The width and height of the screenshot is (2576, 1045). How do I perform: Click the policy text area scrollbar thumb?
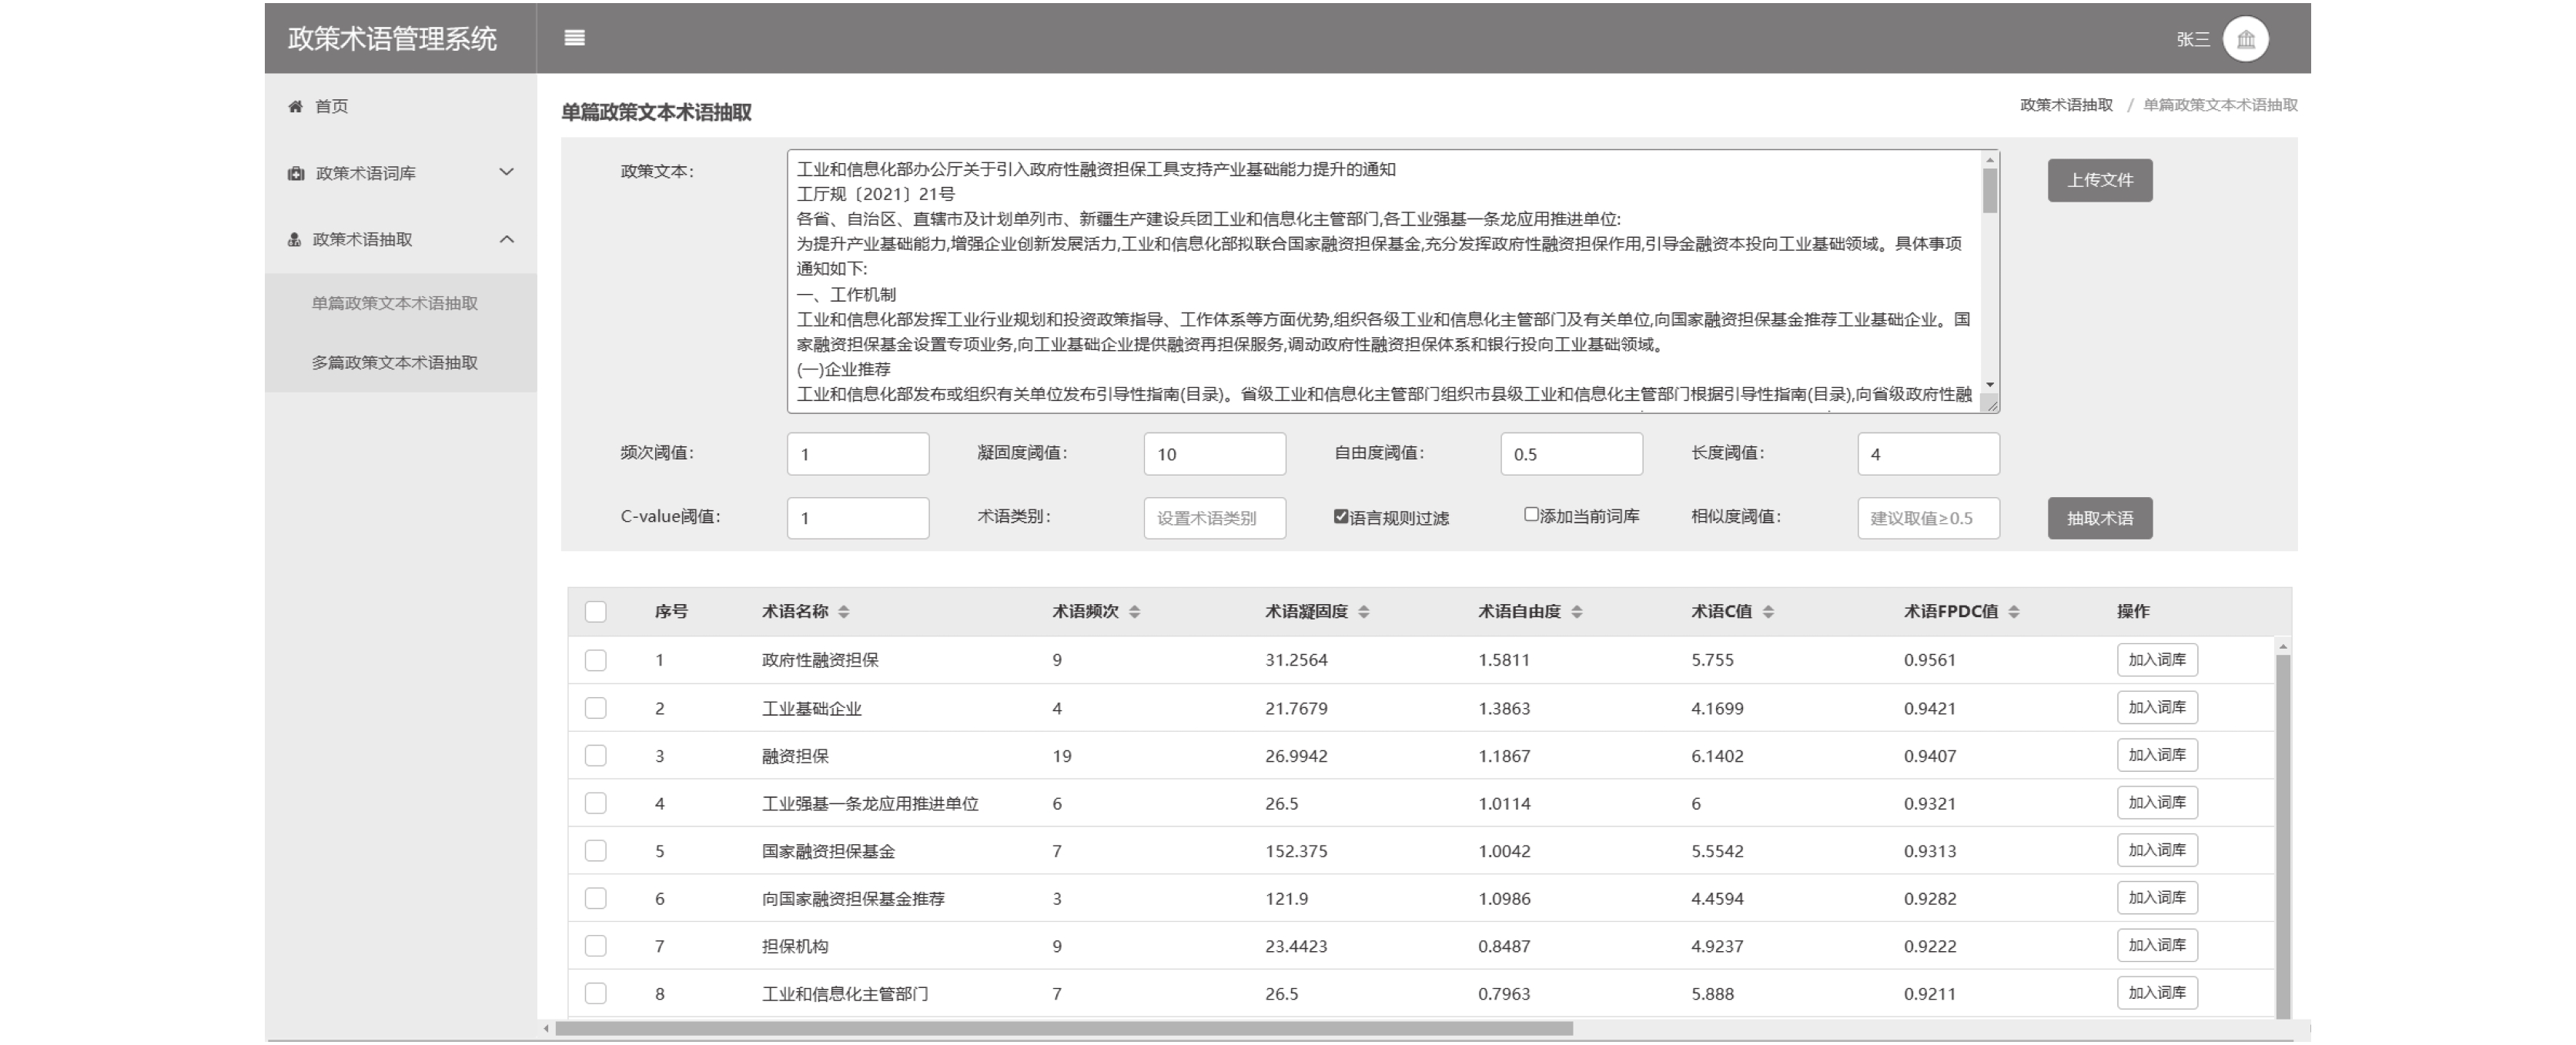click(1990, 190)
